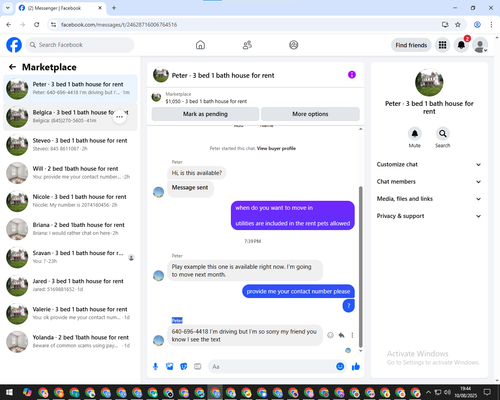Image resolution: width=500 pixels, height=400 pixels.
Task: Open Jared conversation
Action: pos(70,285)
